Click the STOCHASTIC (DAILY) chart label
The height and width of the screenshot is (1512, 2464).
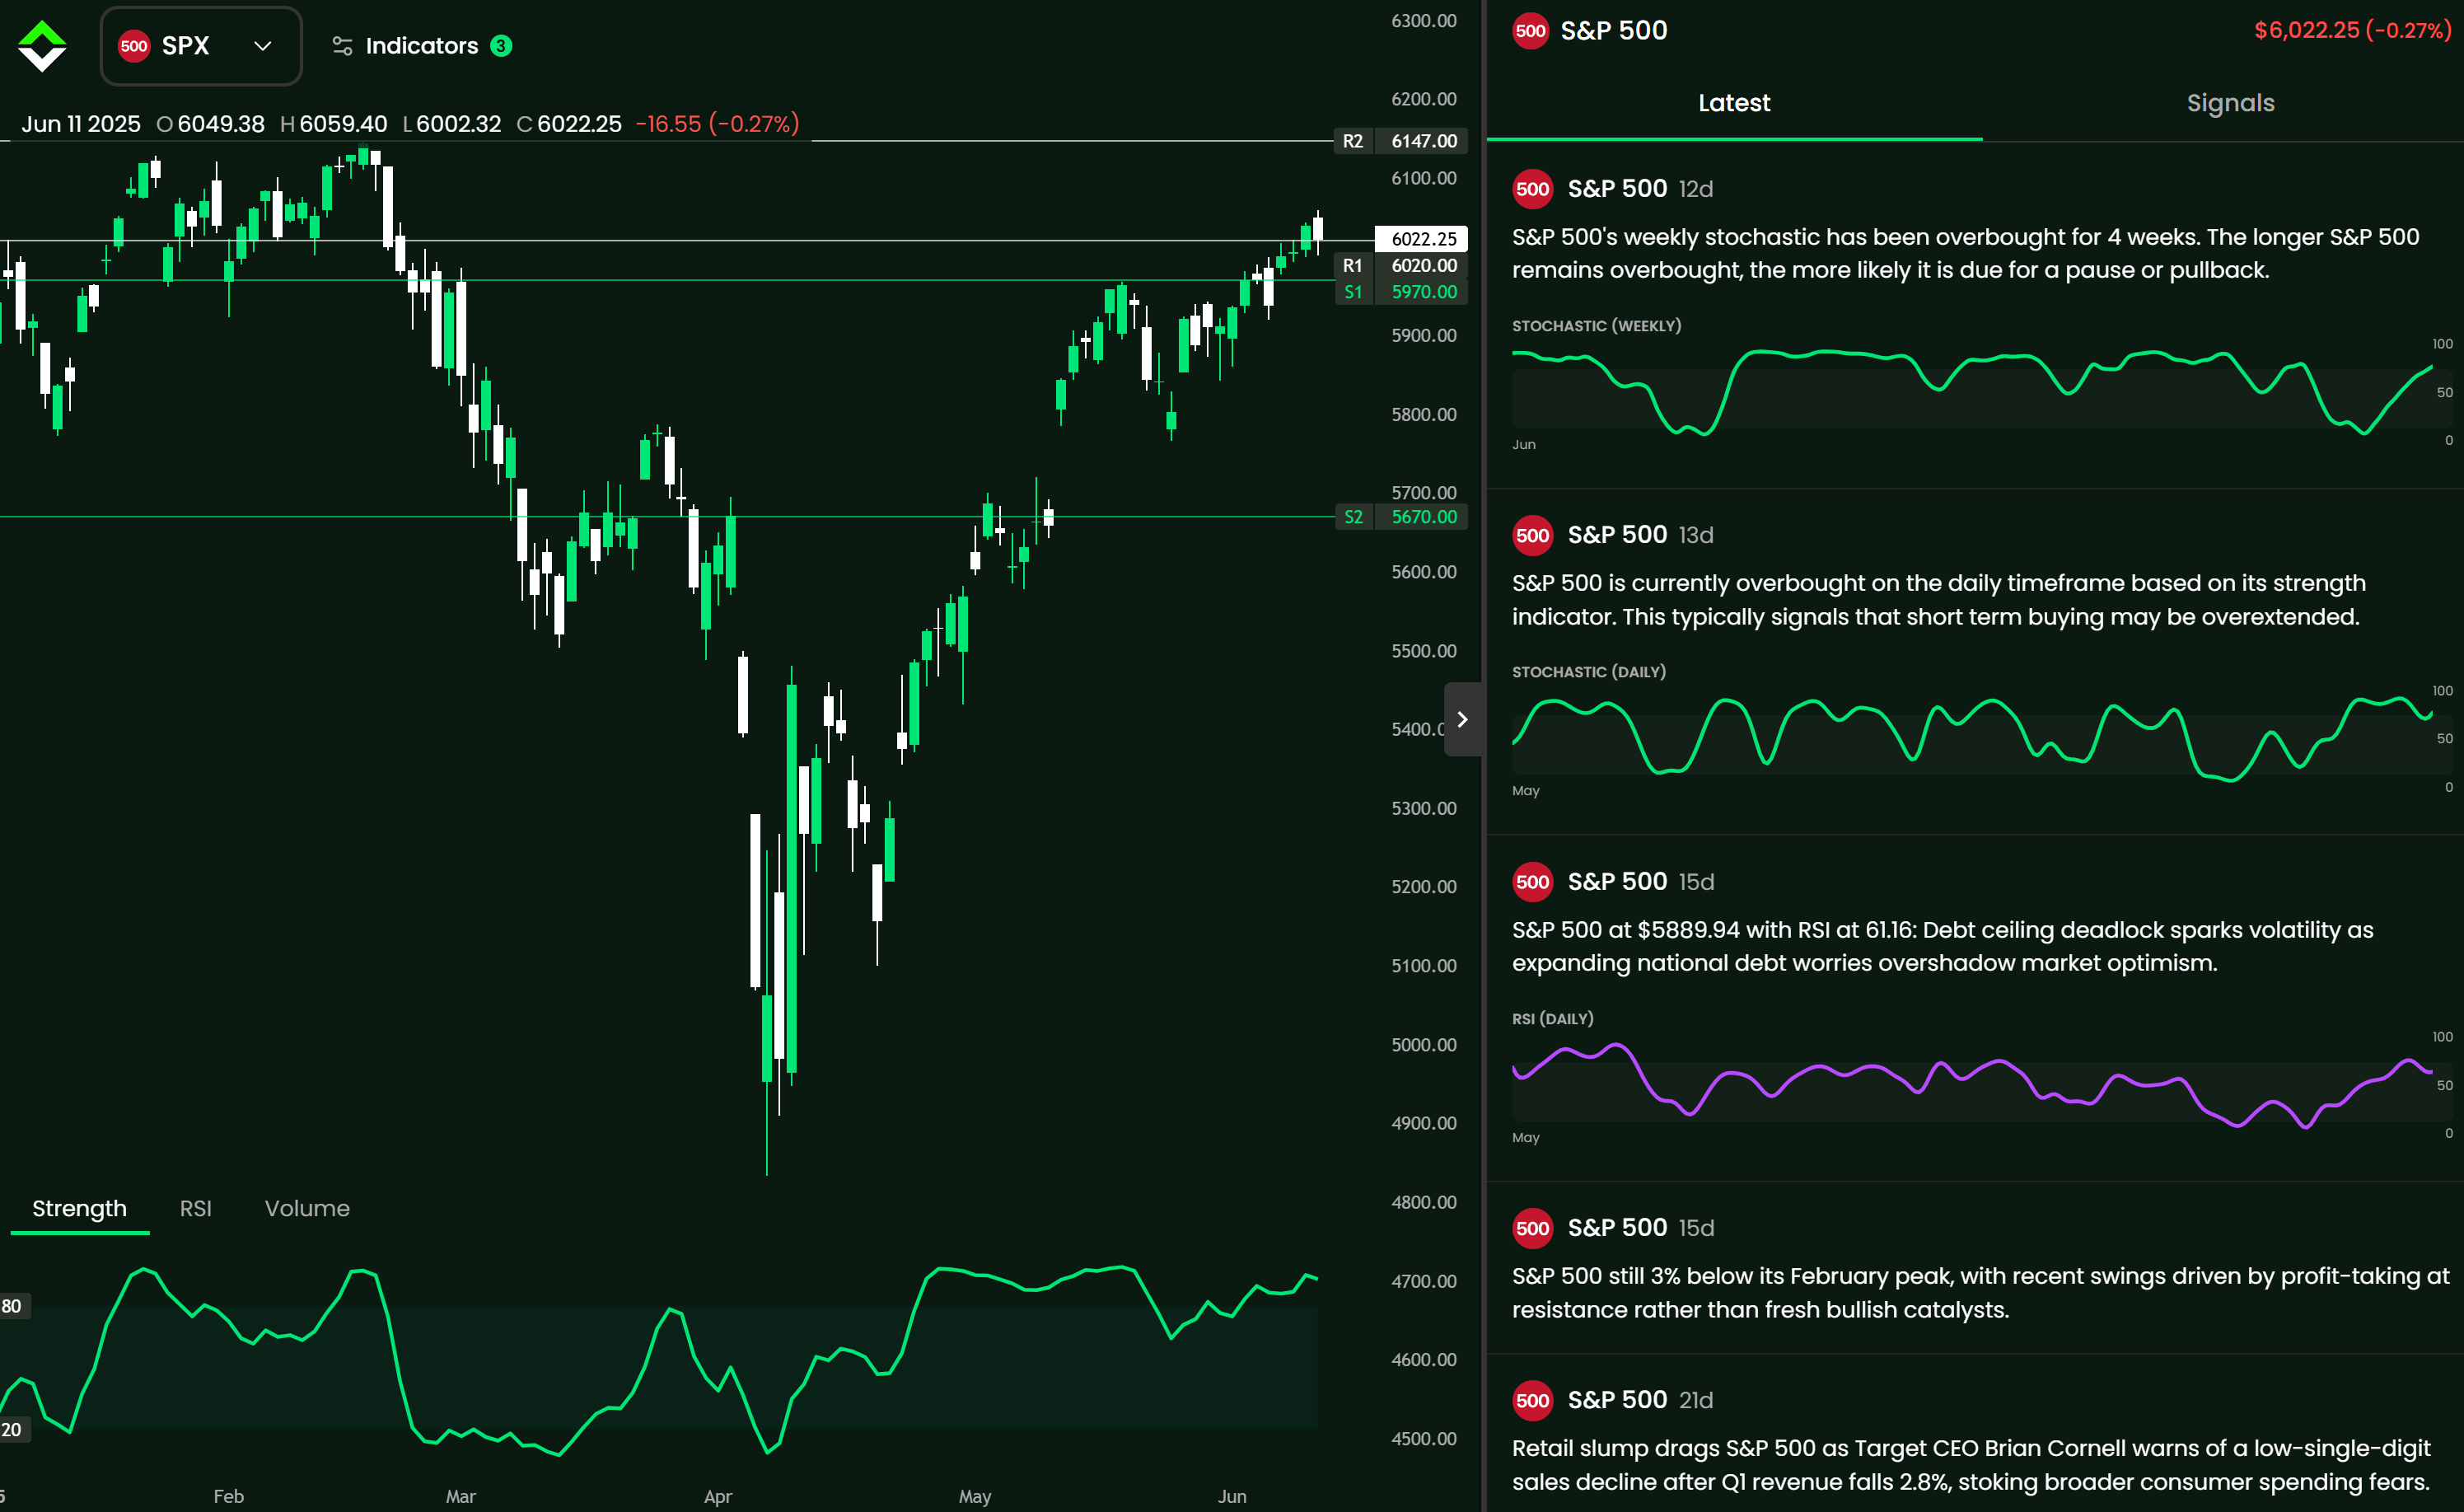point(1589,672)
